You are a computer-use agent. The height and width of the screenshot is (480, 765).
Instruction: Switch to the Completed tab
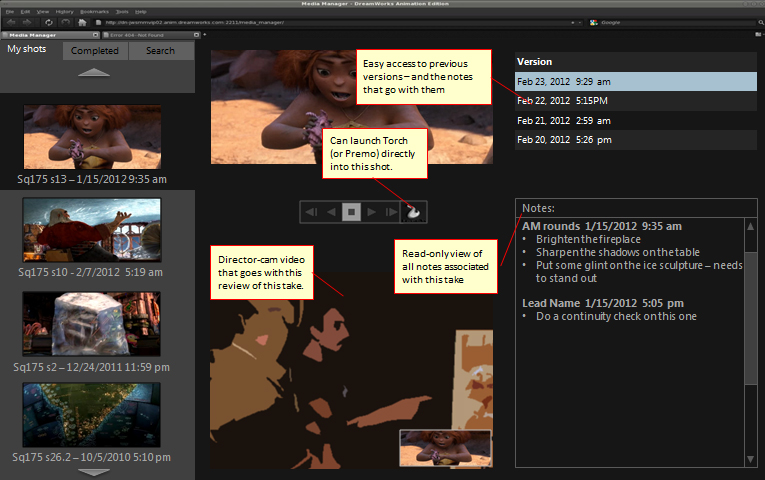[95, 51]
